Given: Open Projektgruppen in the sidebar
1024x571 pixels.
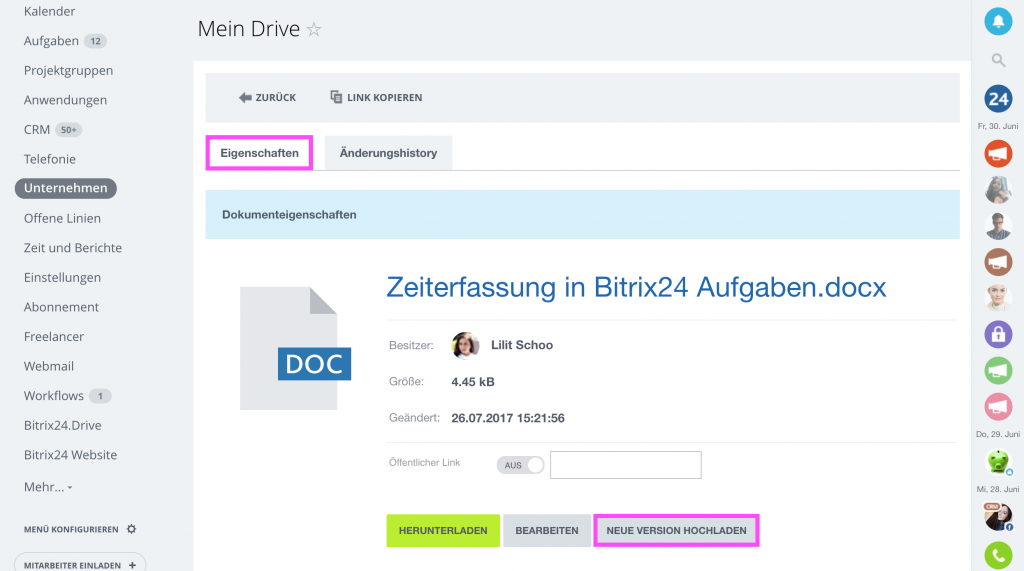Looking at the screenshot, I should pos(69,71).
